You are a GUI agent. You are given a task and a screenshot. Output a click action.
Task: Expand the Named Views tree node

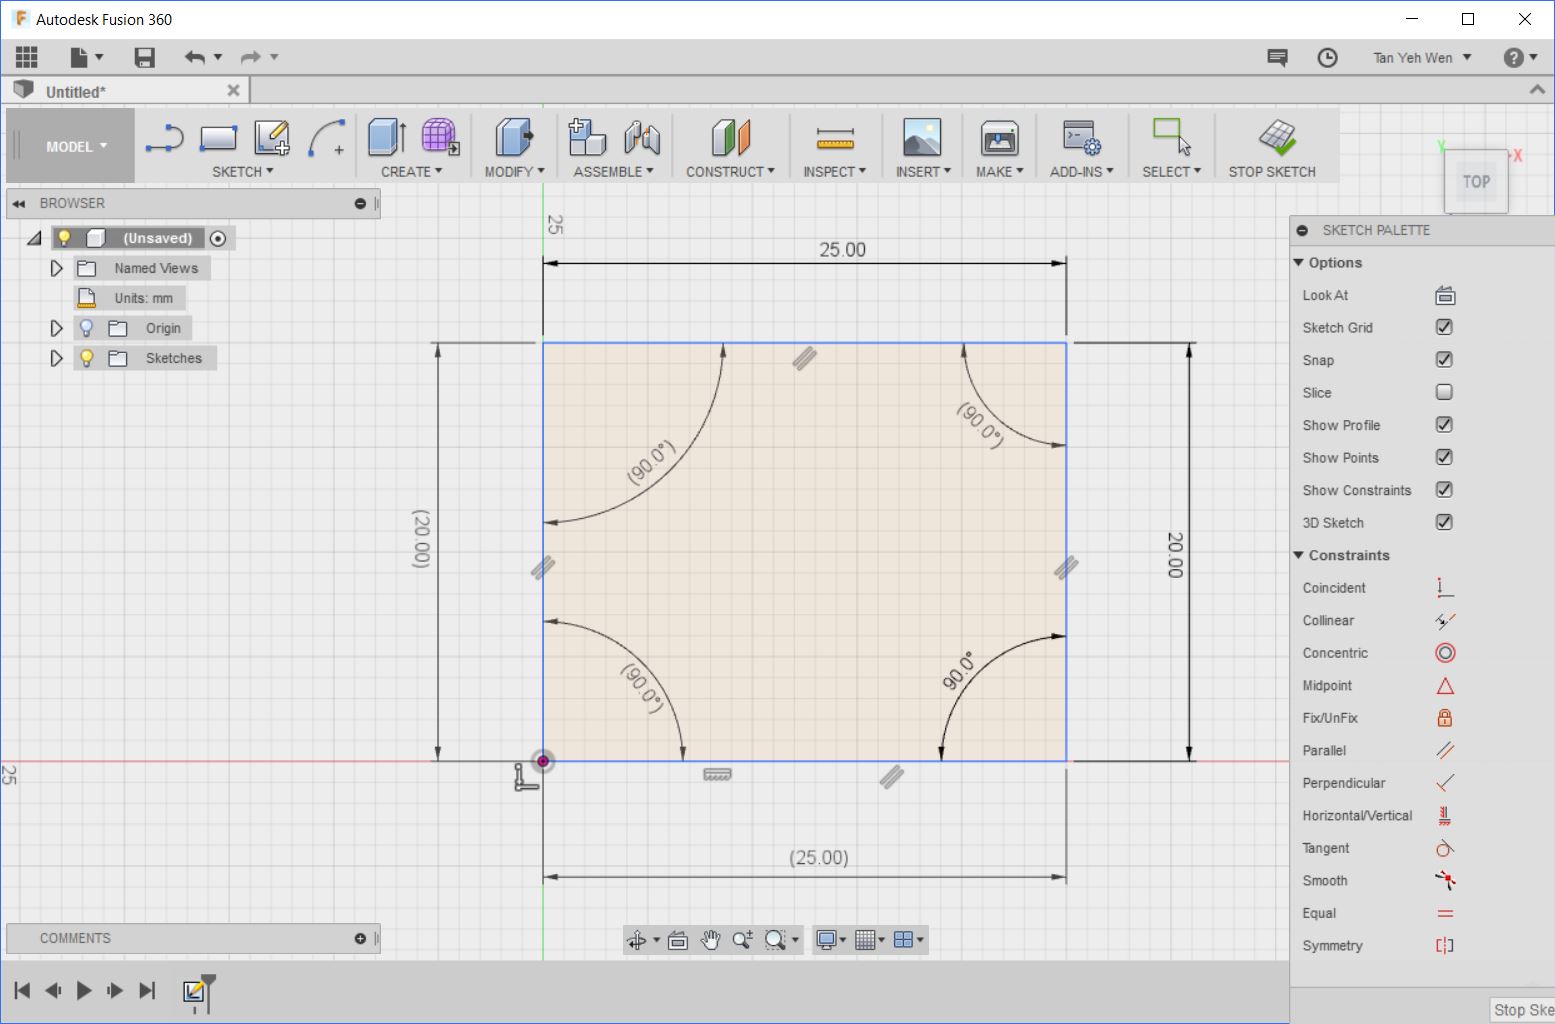pyautogui.click(x=57, y=268)
